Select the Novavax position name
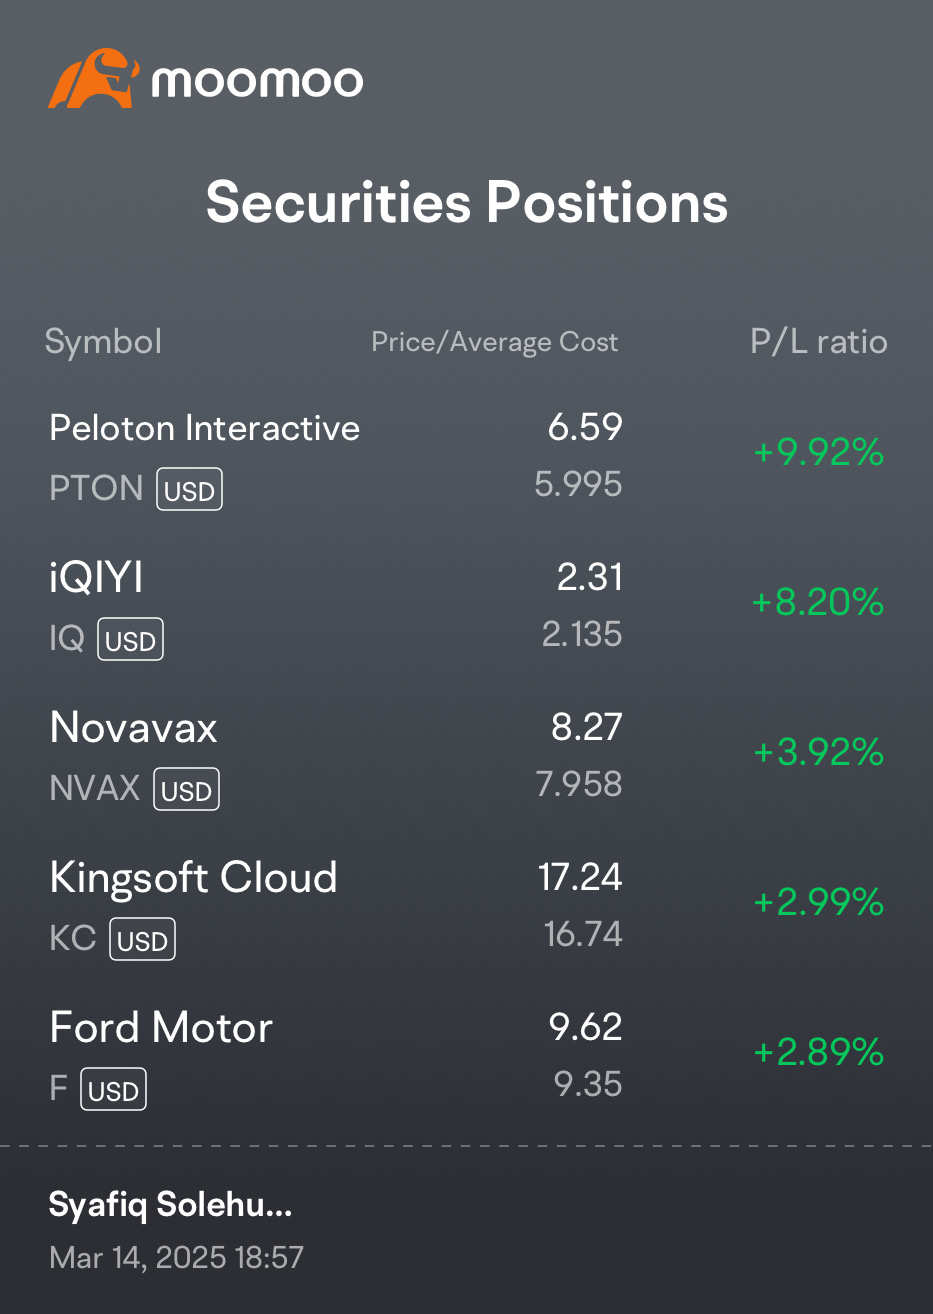933x1314 pixels. (133, 727)
